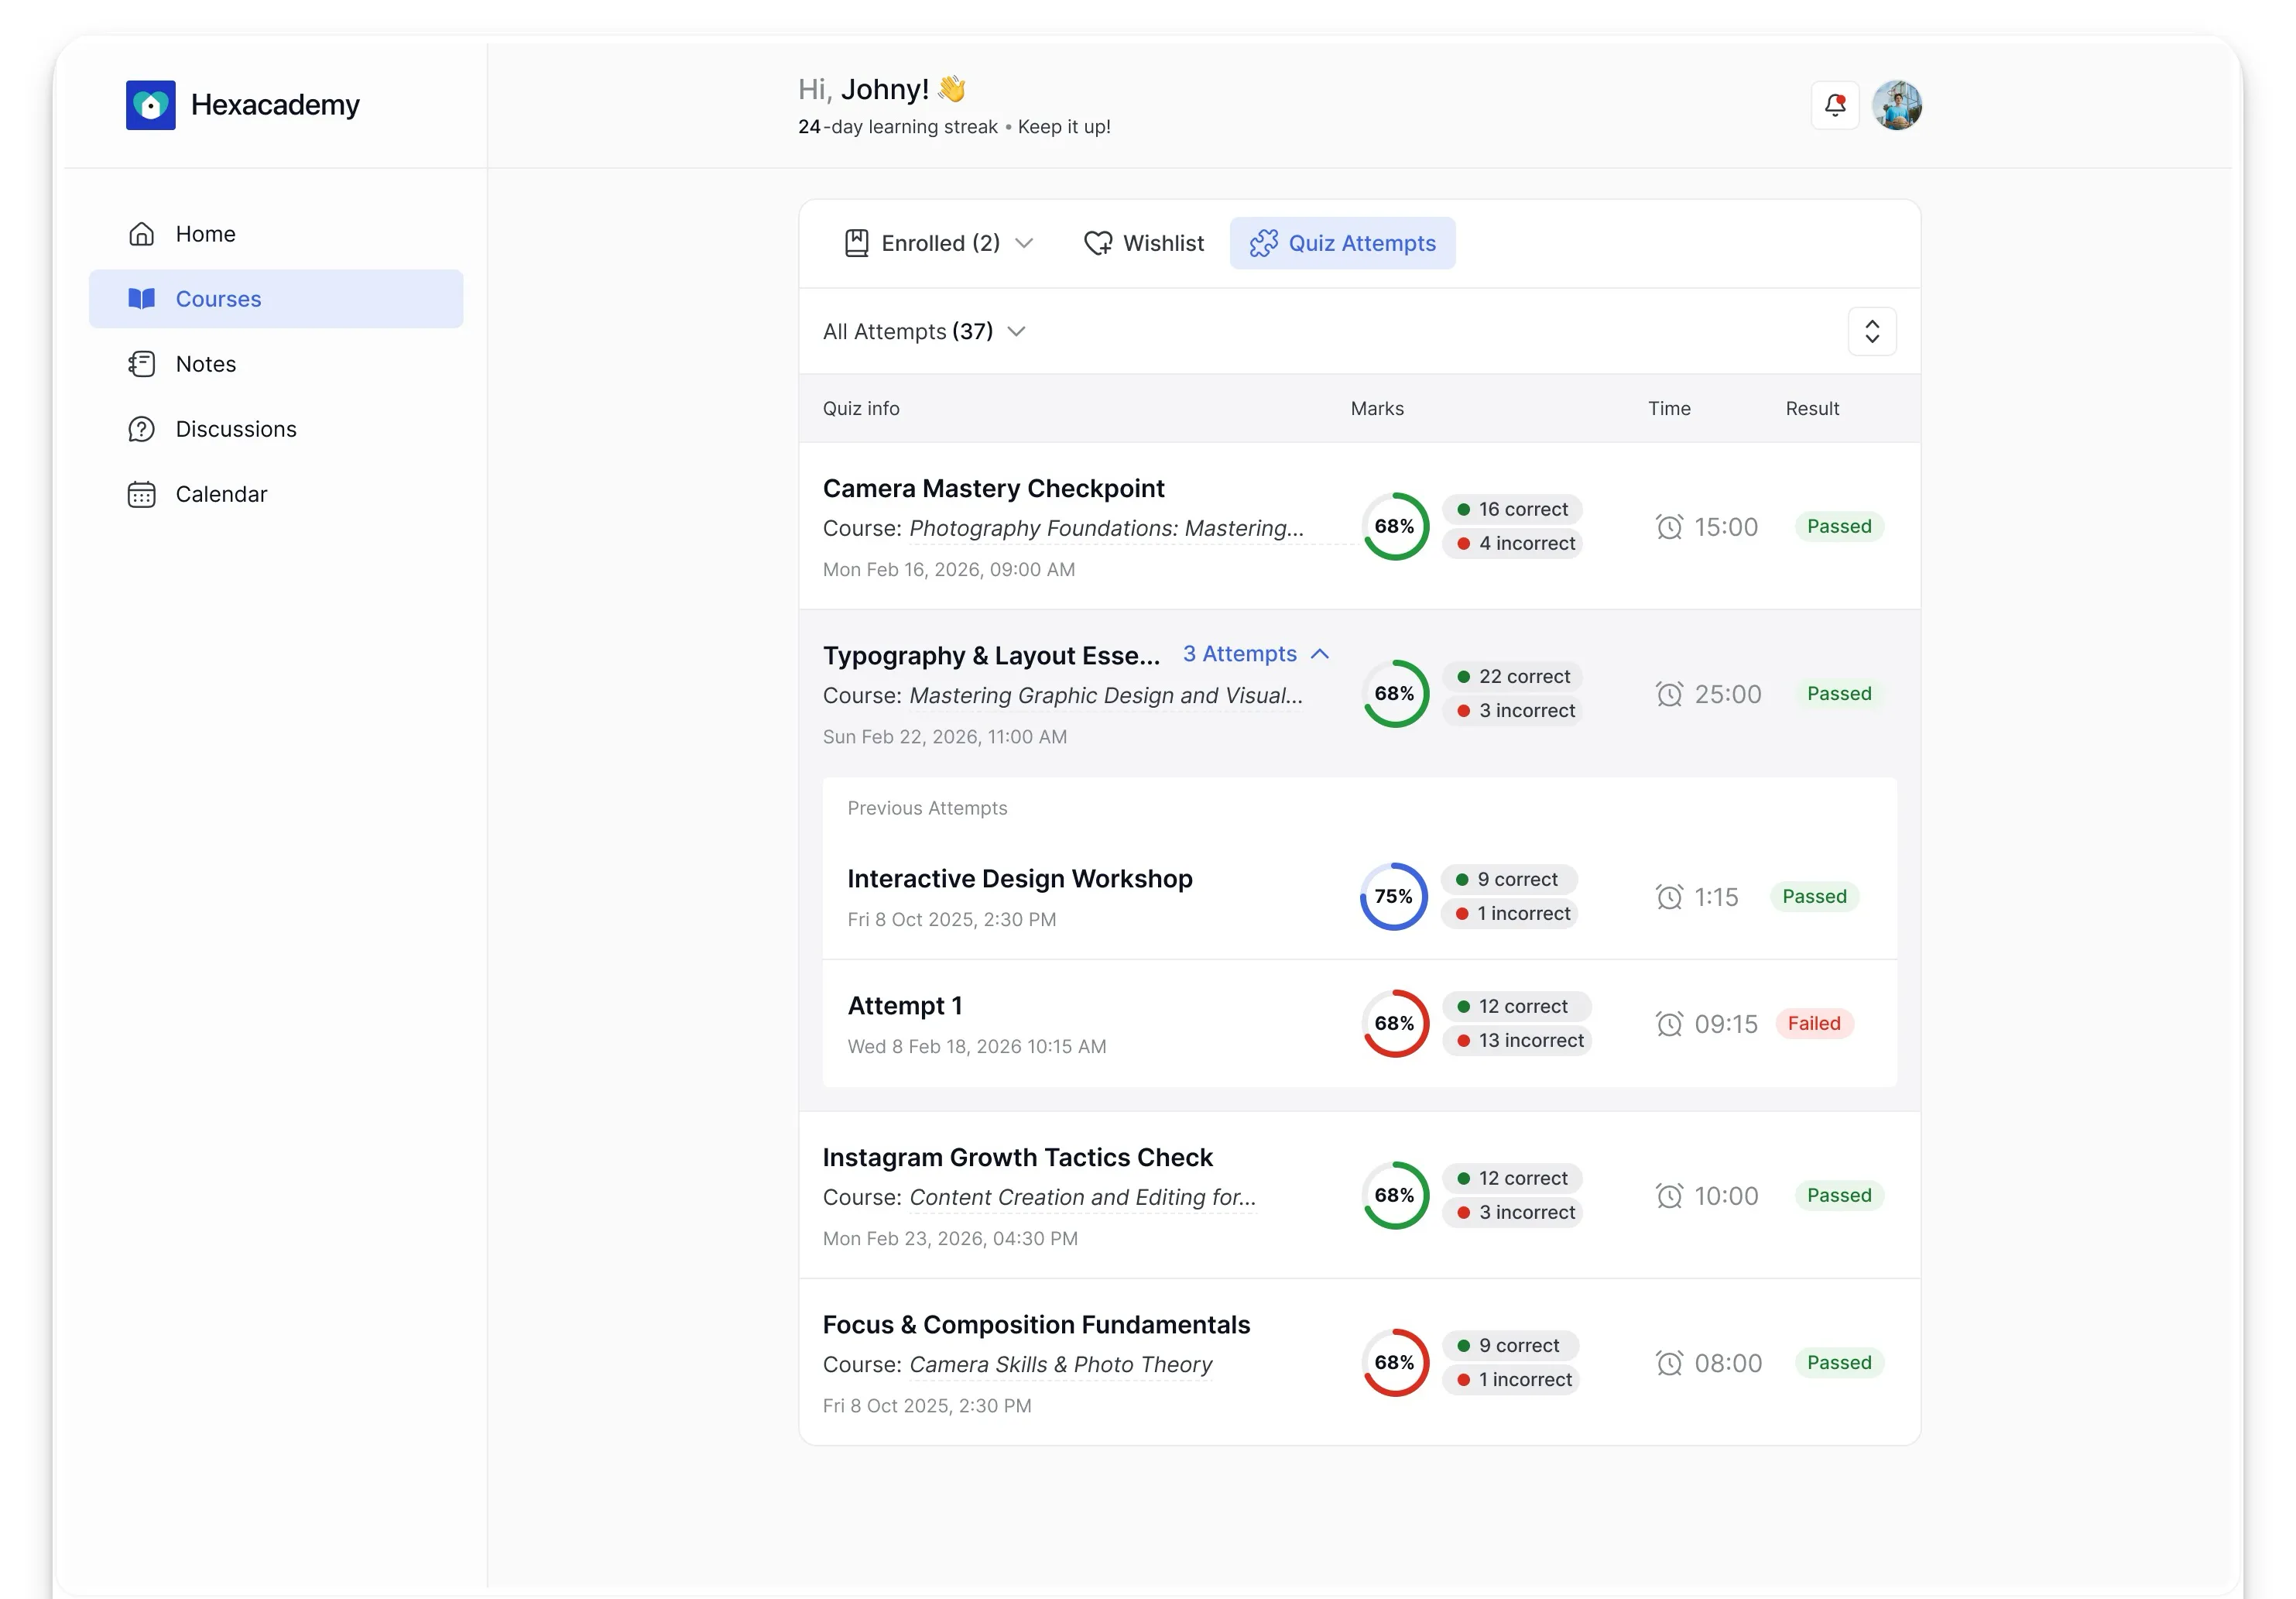This screenshot has height=1599, width=2296.
Task: Open Photography Foundations course link
Action: (1106, 528)
